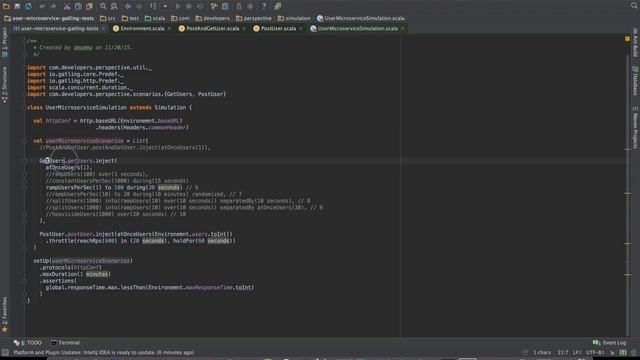
Task: Click the Copy toolbar icon
Action: [78, 6]
